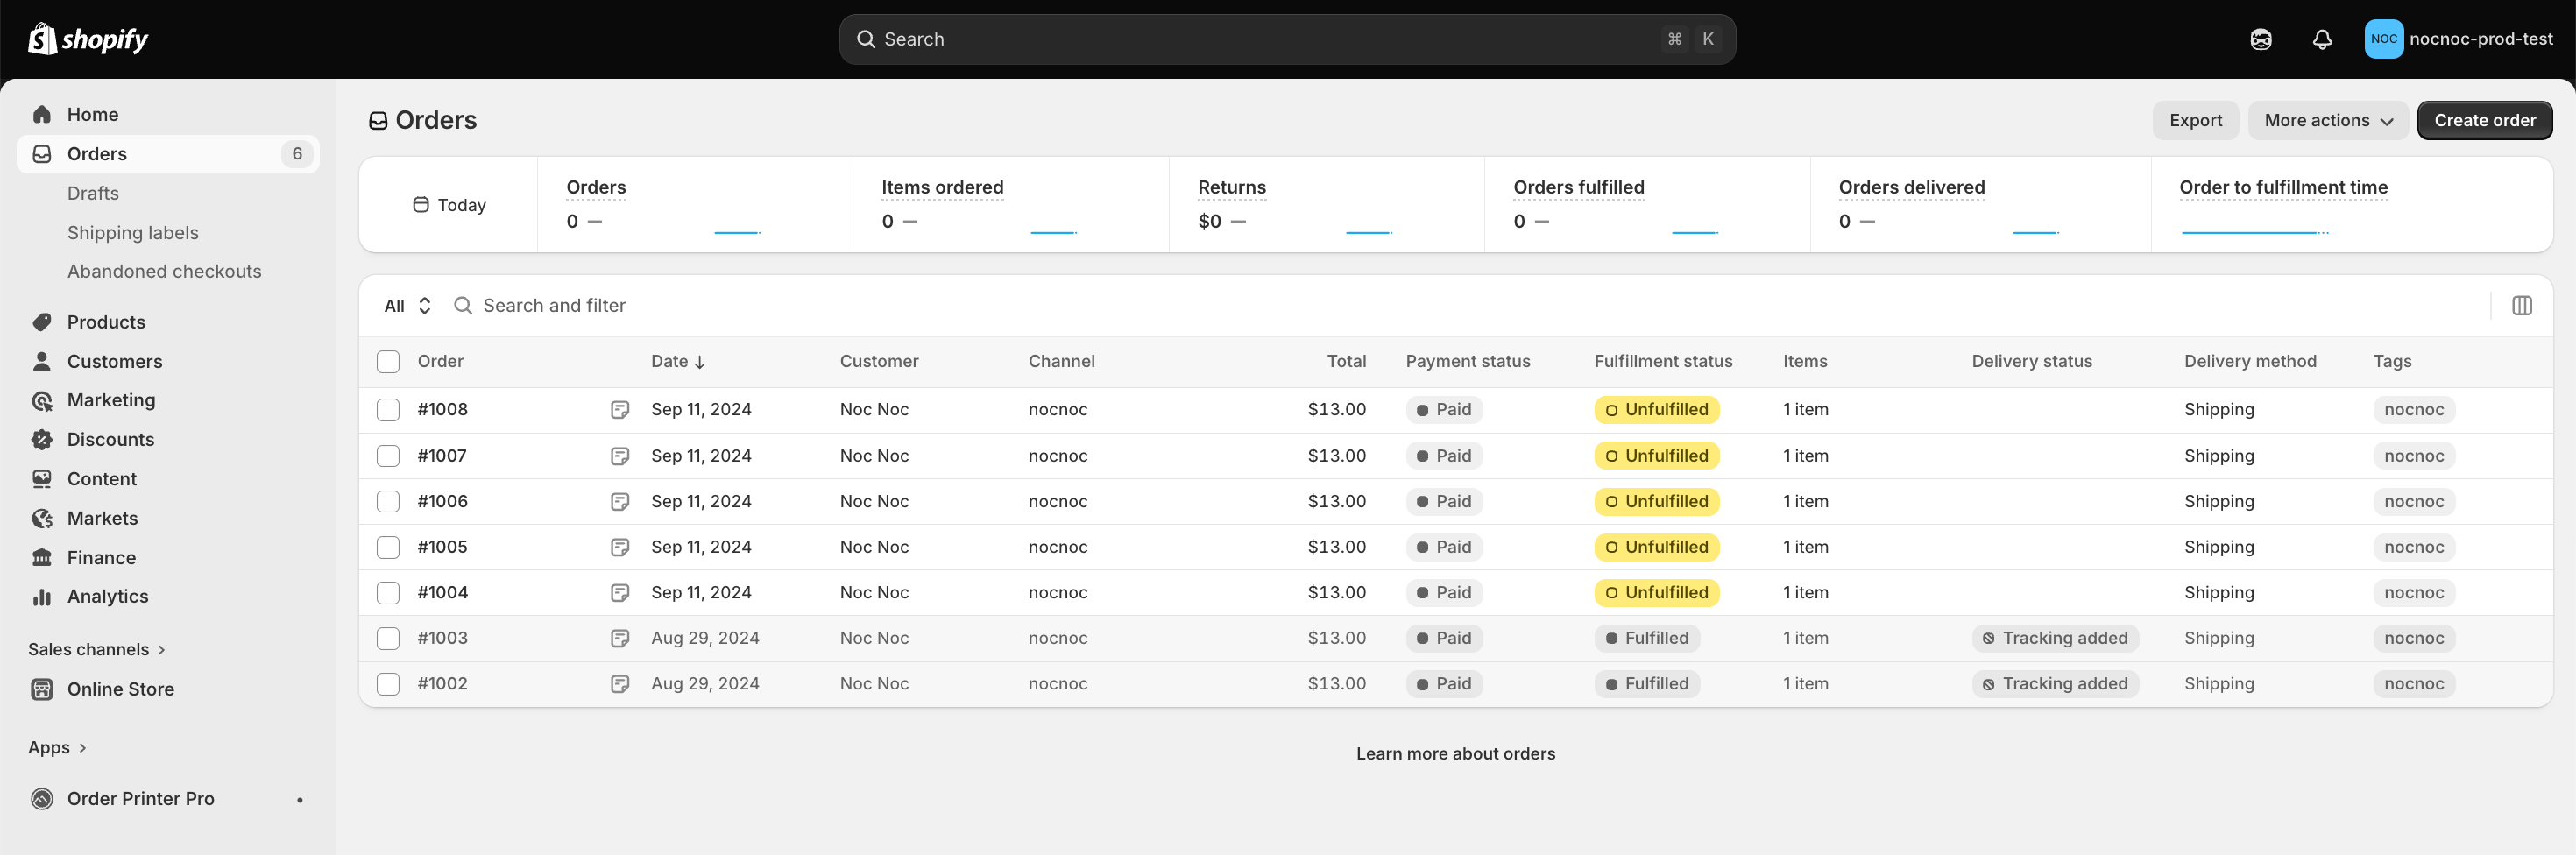Open the Orders menu item in the sidebar

(168, 154)
